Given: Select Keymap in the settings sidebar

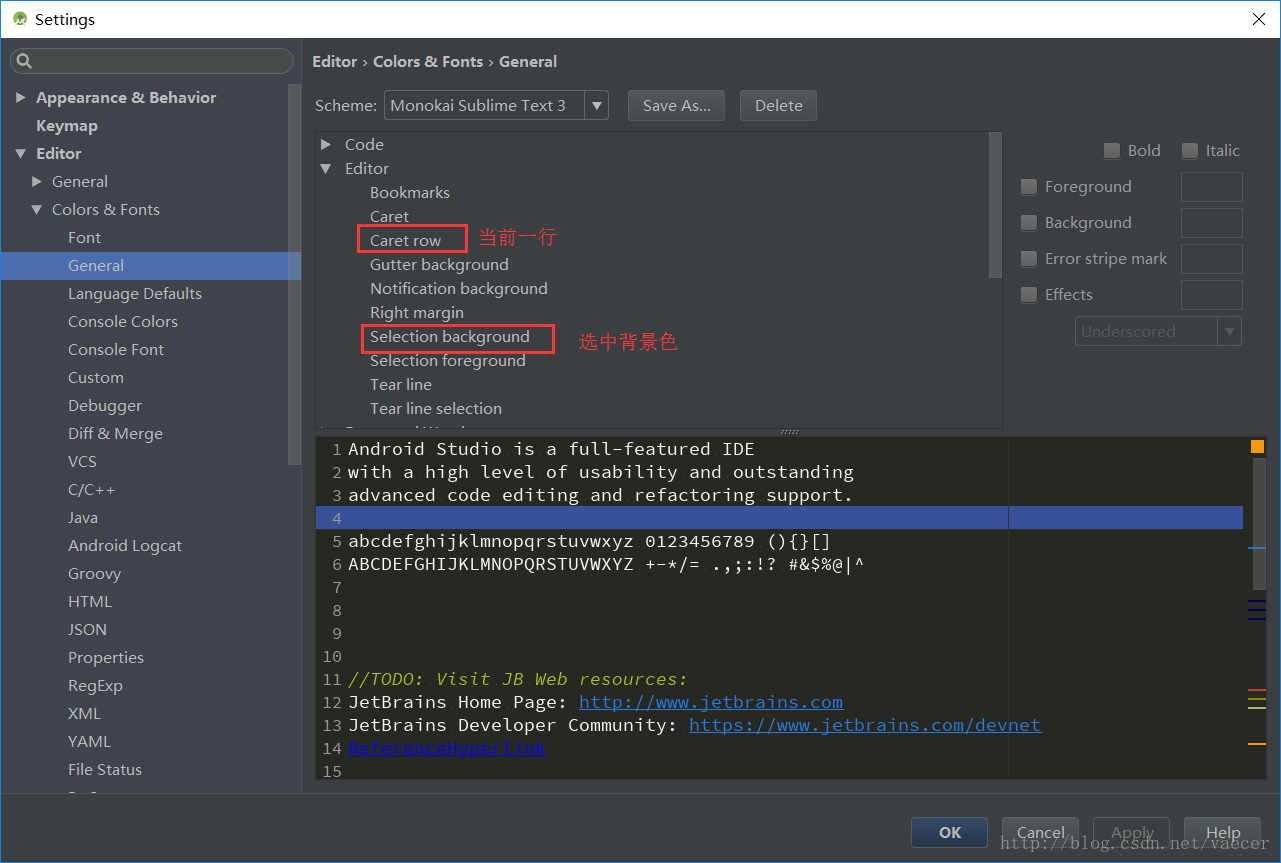Looking at the screenshot, I should (x=67, y=125).
